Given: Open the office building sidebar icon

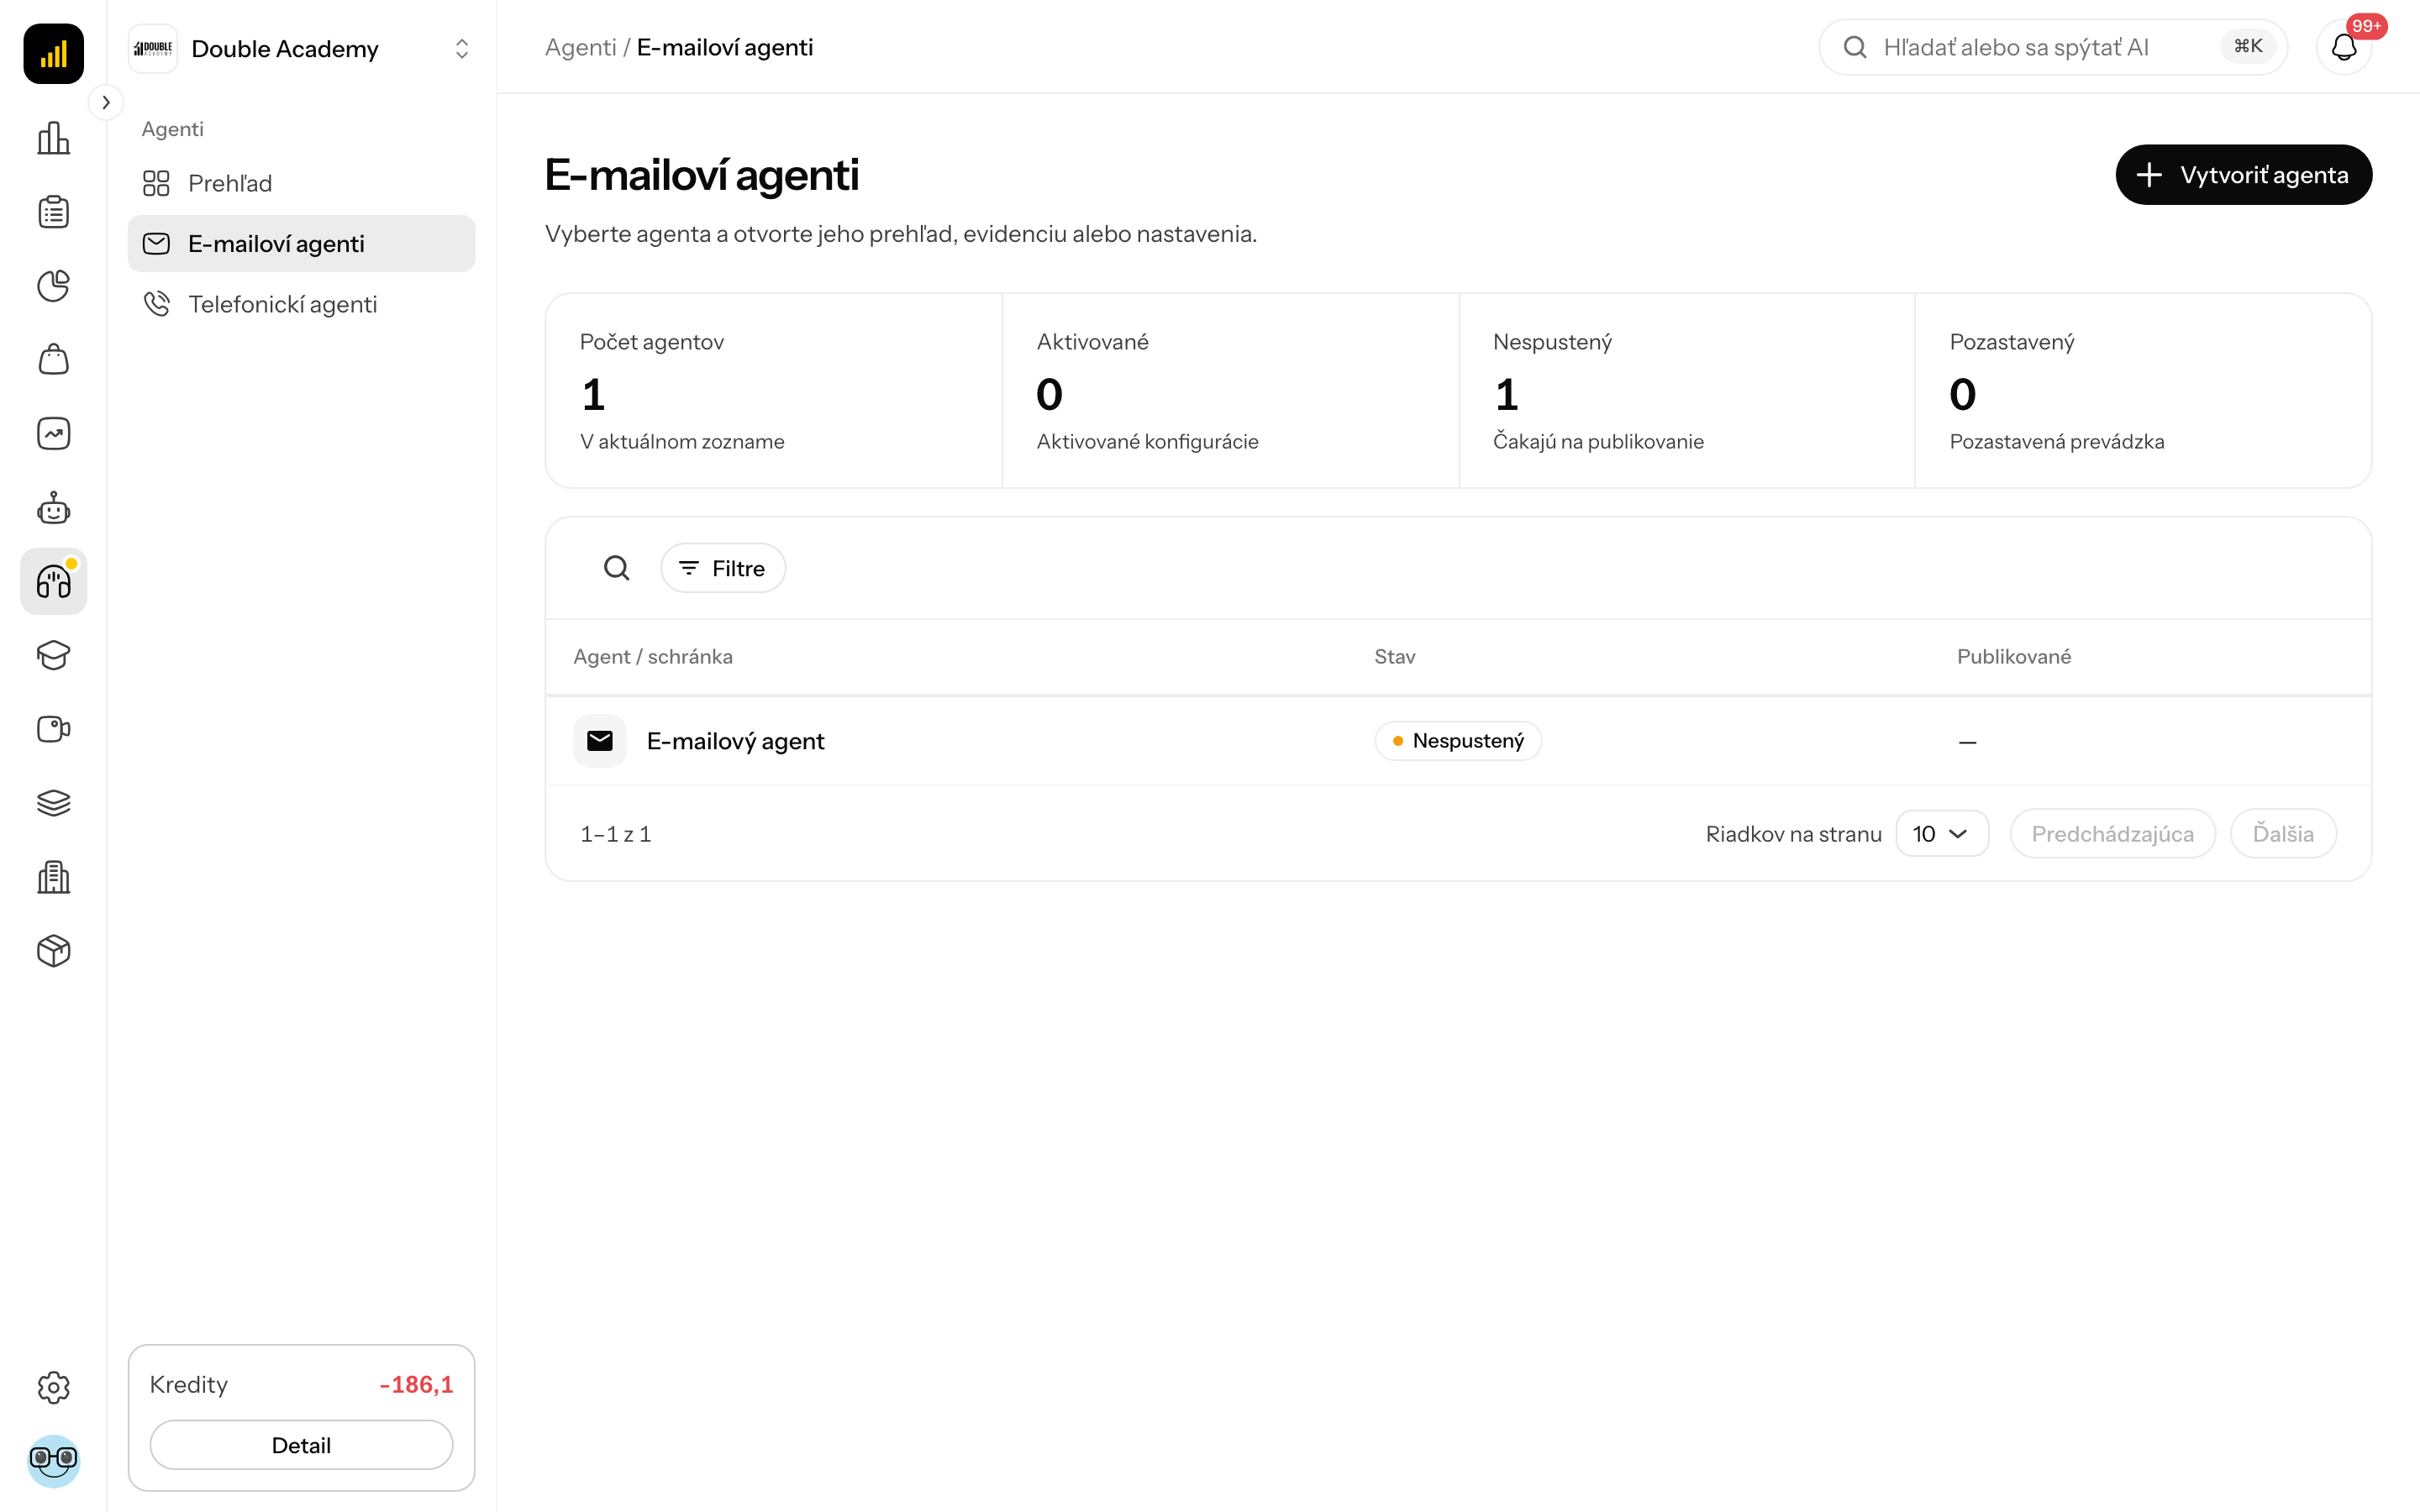Looking at the screenshot, I should pos(53,877).
